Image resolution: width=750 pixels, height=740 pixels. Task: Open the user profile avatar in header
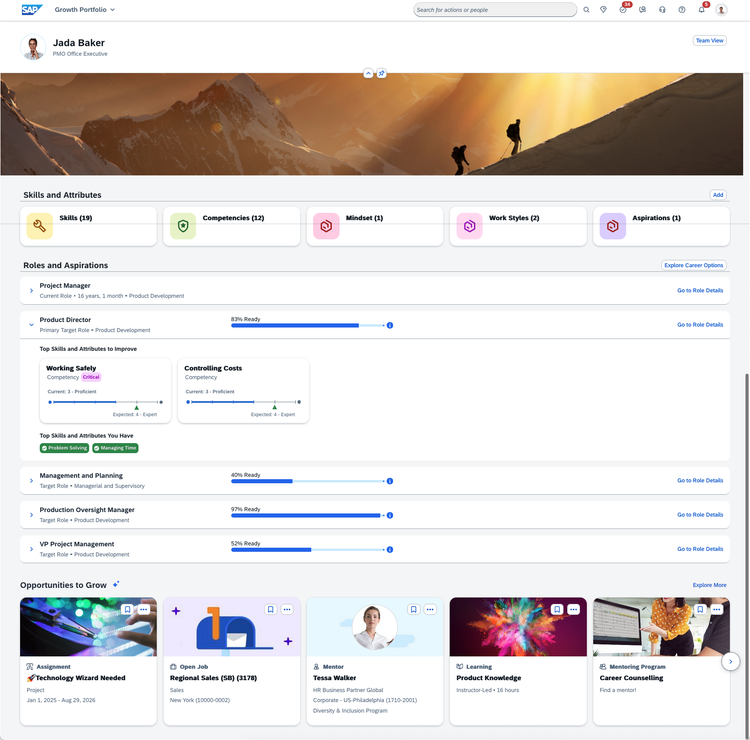tap(721, 10)
